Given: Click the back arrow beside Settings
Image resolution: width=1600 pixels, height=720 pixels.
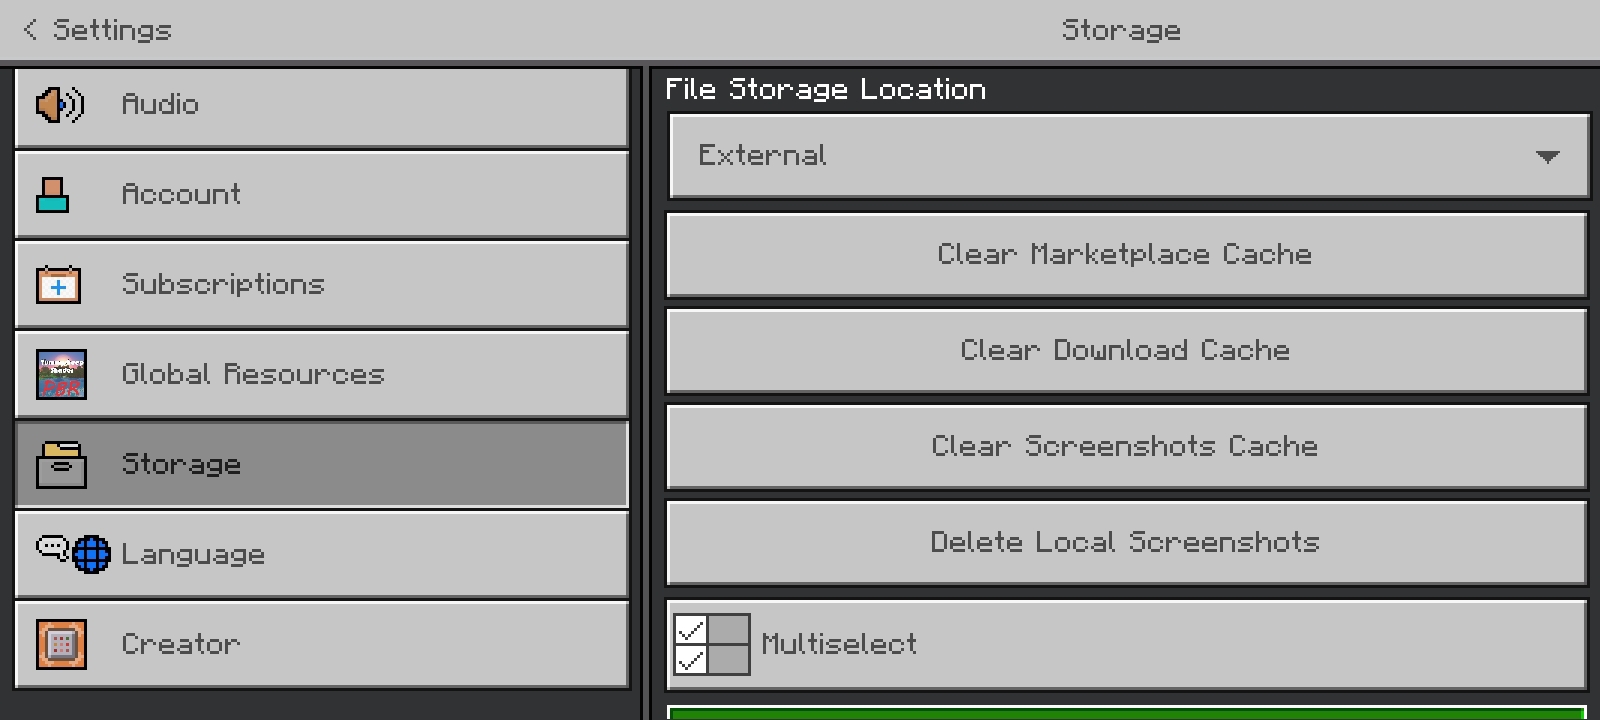Looking at the screenshot, I should (30, 30).
